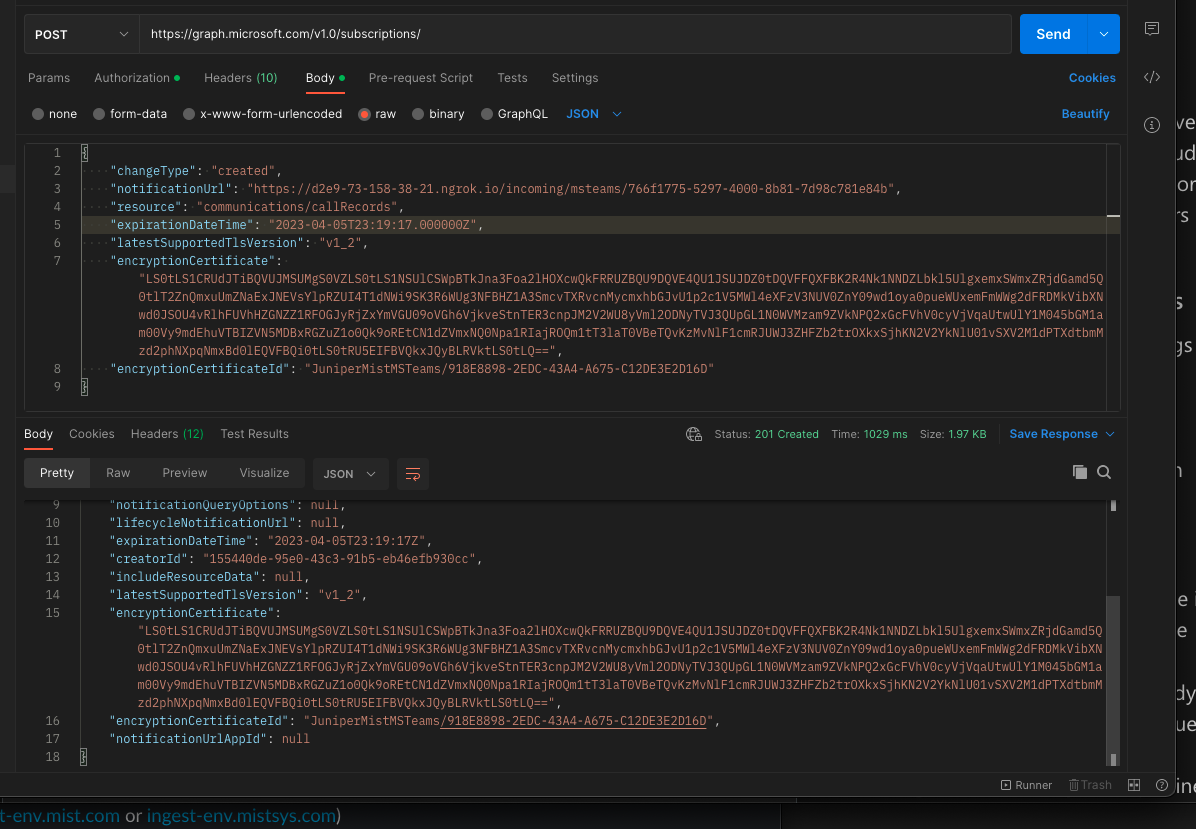The width and height of the screenshot is (1196, 829).
Task: Change the request body JSON format dropdown
Action: [x=593, y=114]
